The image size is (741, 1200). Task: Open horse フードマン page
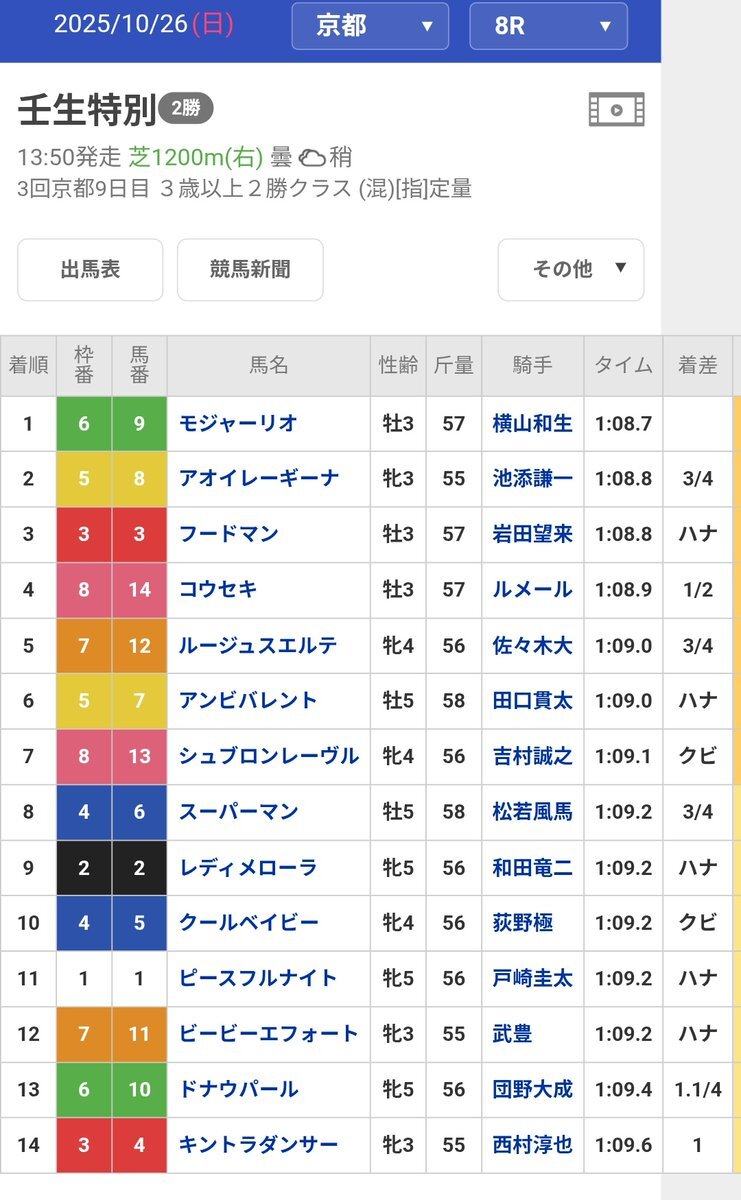[x=228, y=534]
